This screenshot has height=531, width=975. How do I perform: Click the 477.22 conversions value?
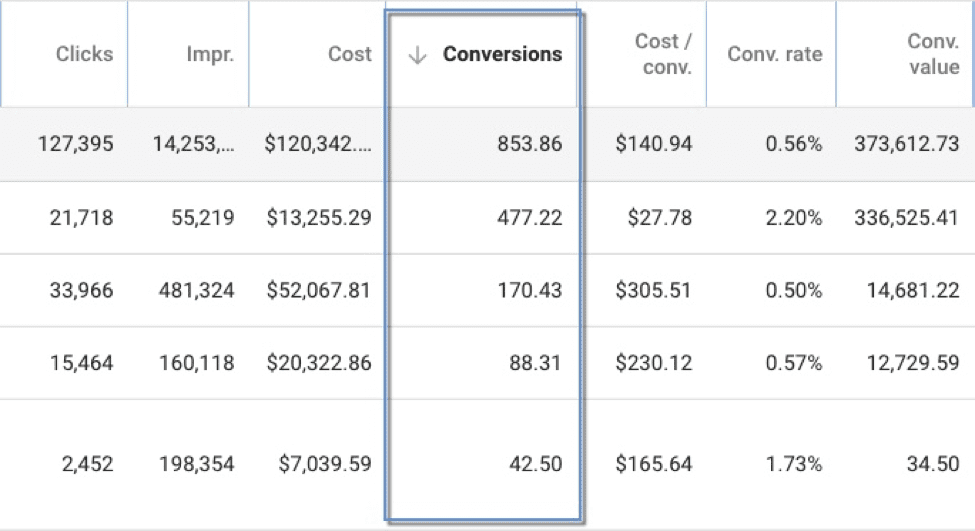click(529, 217)
